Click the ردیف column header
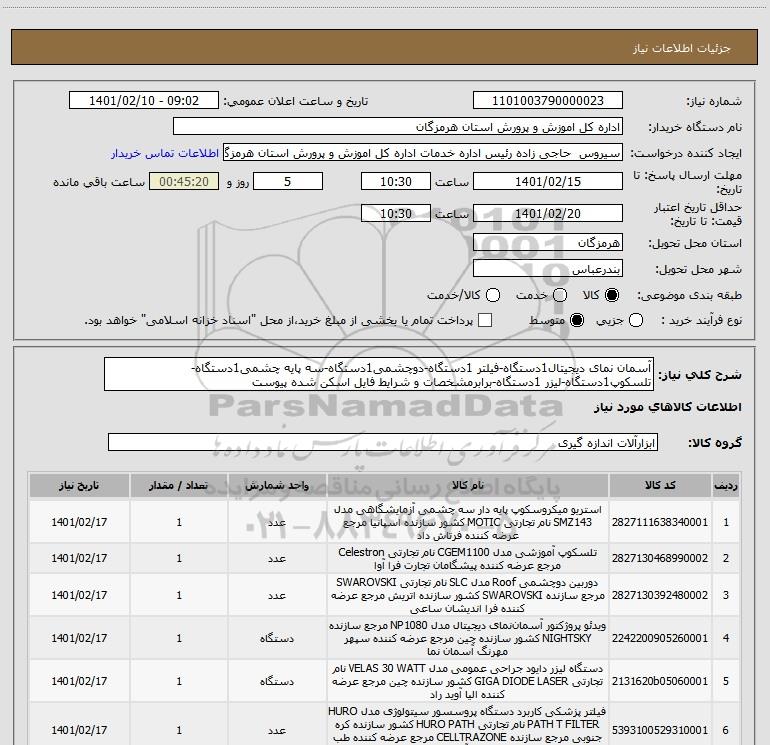770x745 pixels. 726,486
